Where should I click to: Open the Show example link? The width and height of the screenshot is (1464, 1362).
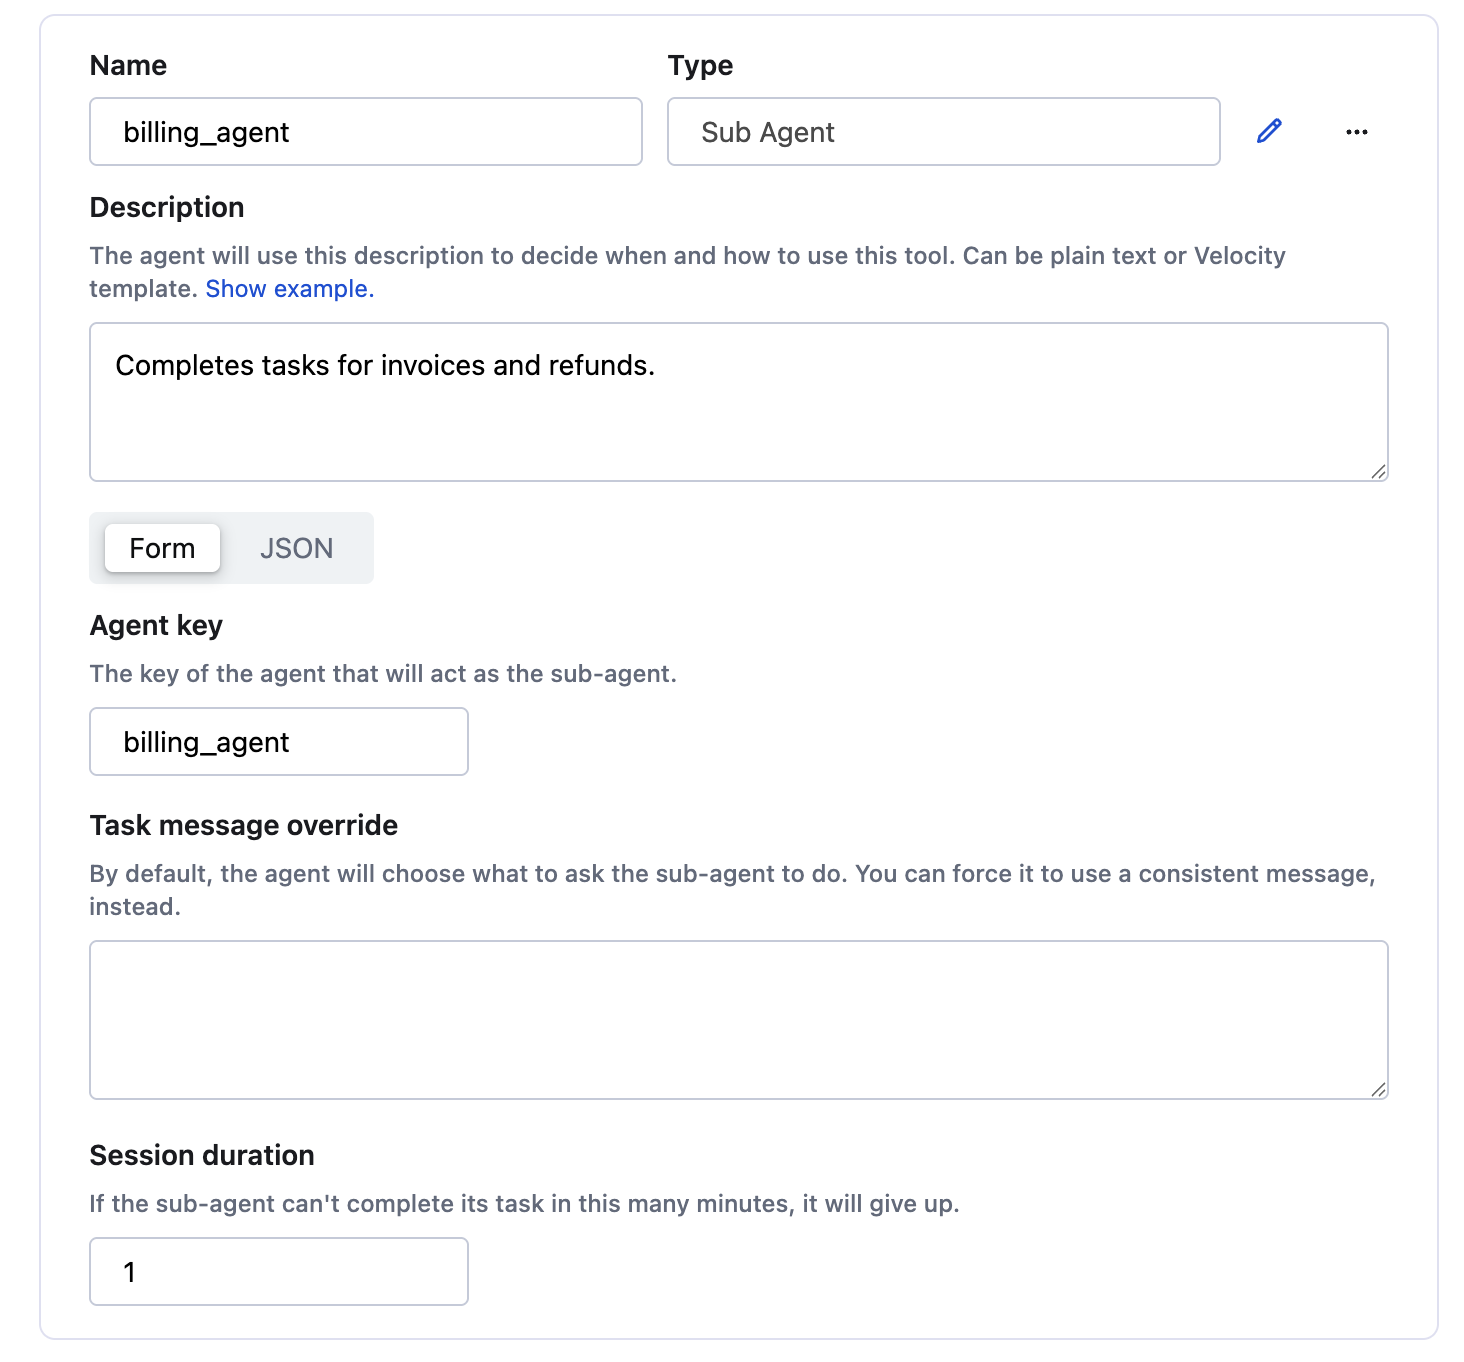pos(288,288)
